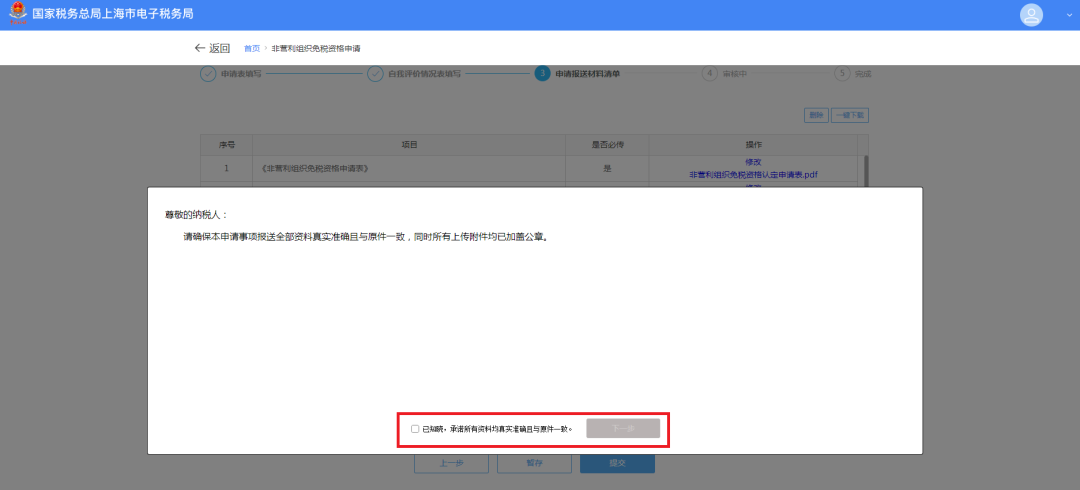1080x490 pixels.
Task: Click the materials table vertical scrollbar
Action: (x=866, y=168)
